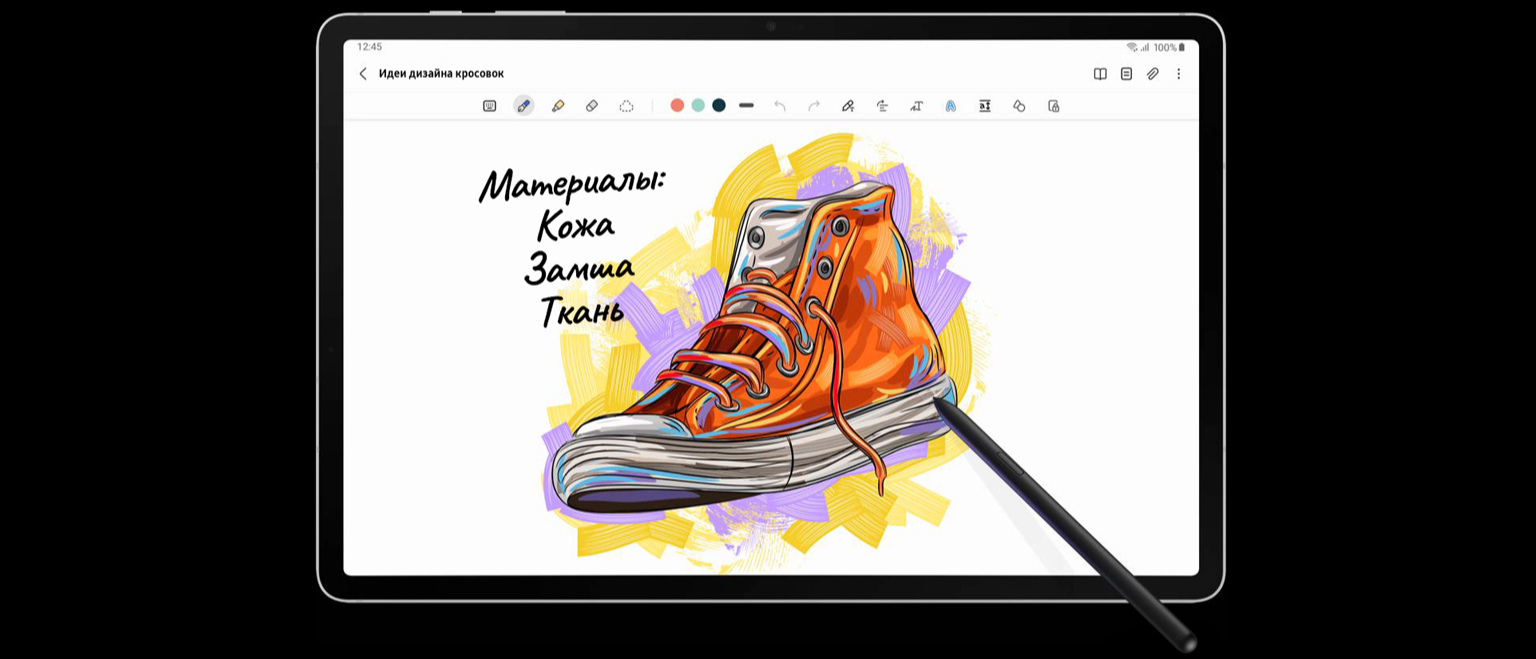
Task: Open the blue letter A style tool
Action: [x=951, y=106]
